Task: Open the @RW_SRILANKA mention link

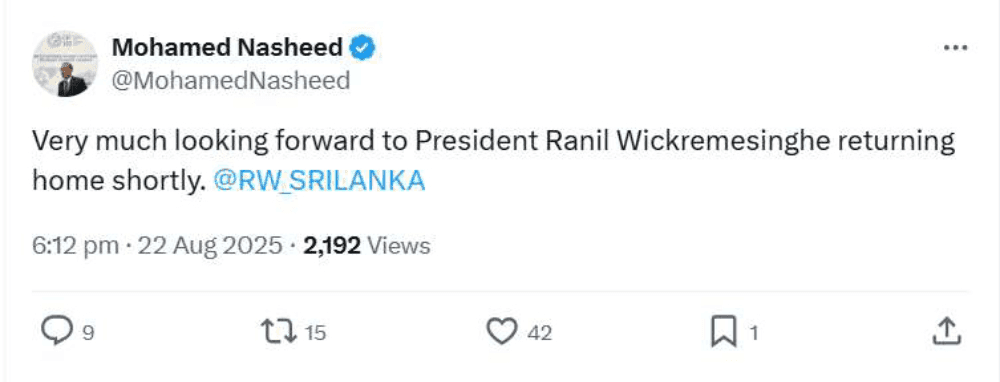Action: coord(319,182)
